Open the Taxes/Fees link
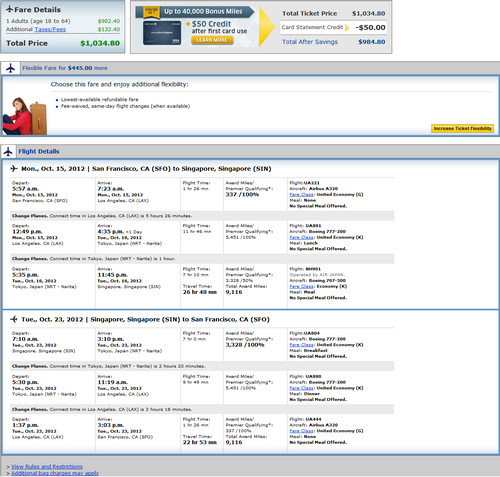The height and width of the screenshot is (477, 500). (x=50, y=29)
